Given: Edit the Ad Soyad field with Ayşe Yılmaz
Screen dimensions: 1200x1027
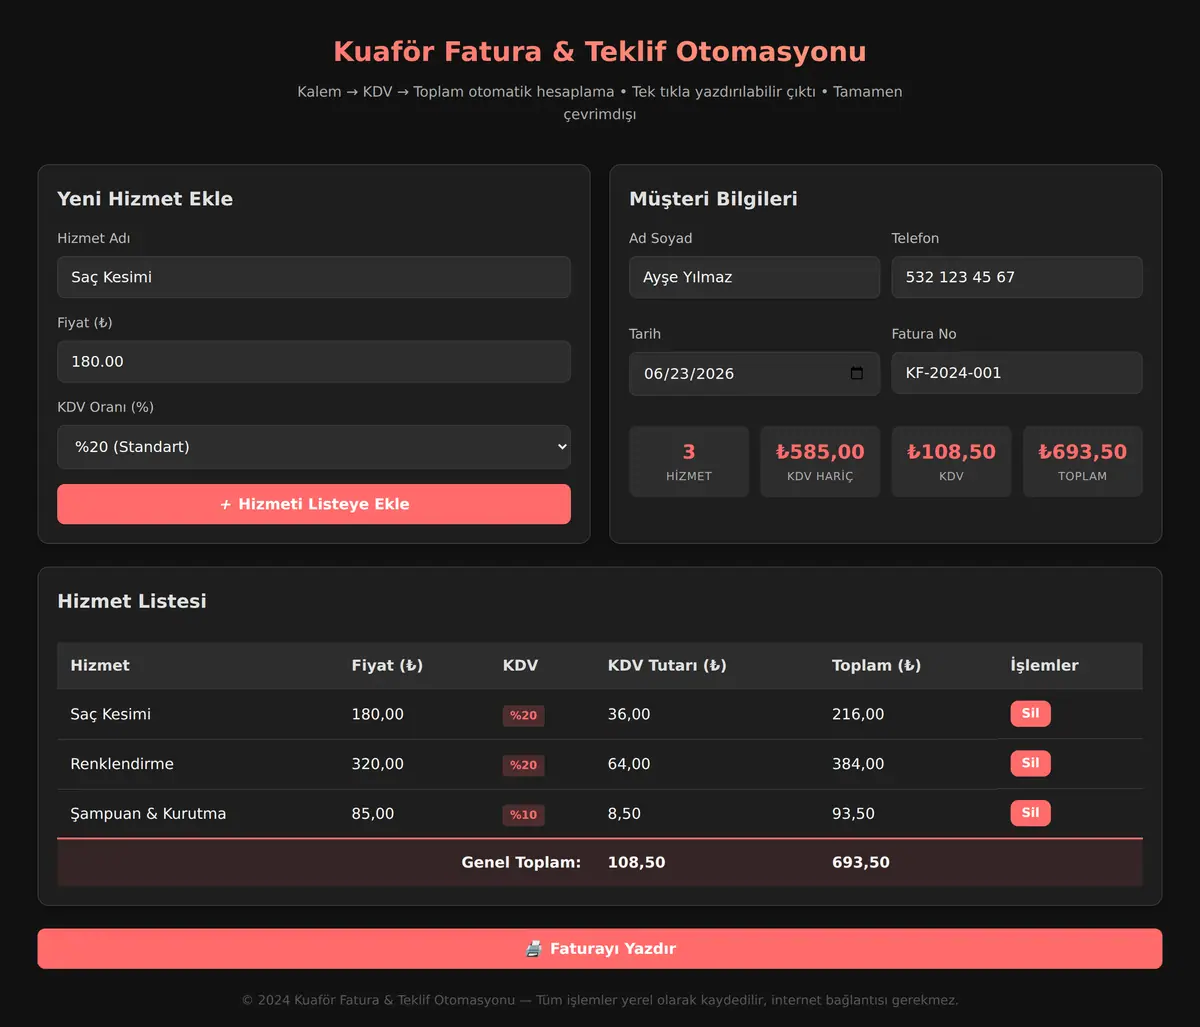Looking at the screenshot, I should 754,277.
